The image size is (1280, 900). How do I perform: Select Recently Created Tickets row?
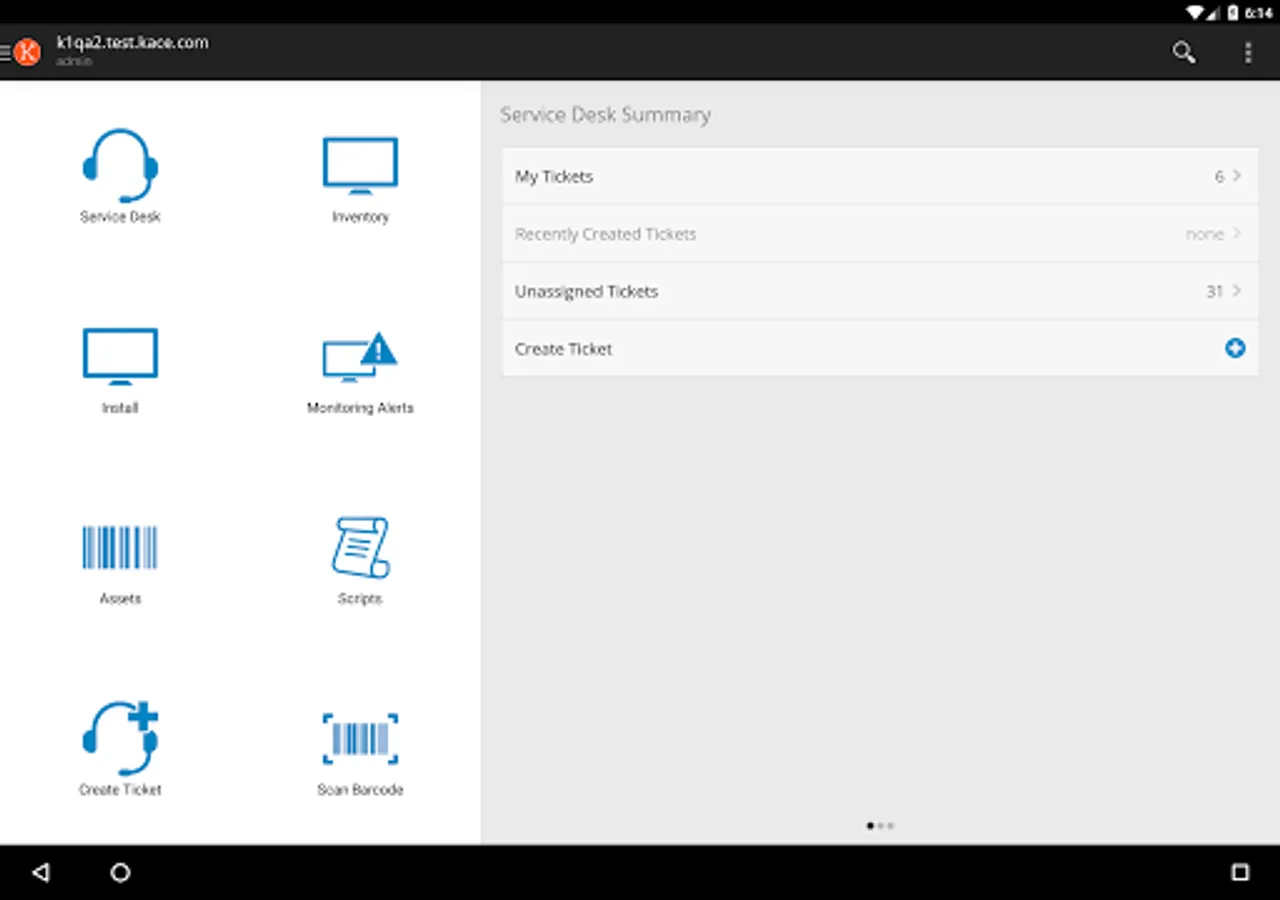880,233
